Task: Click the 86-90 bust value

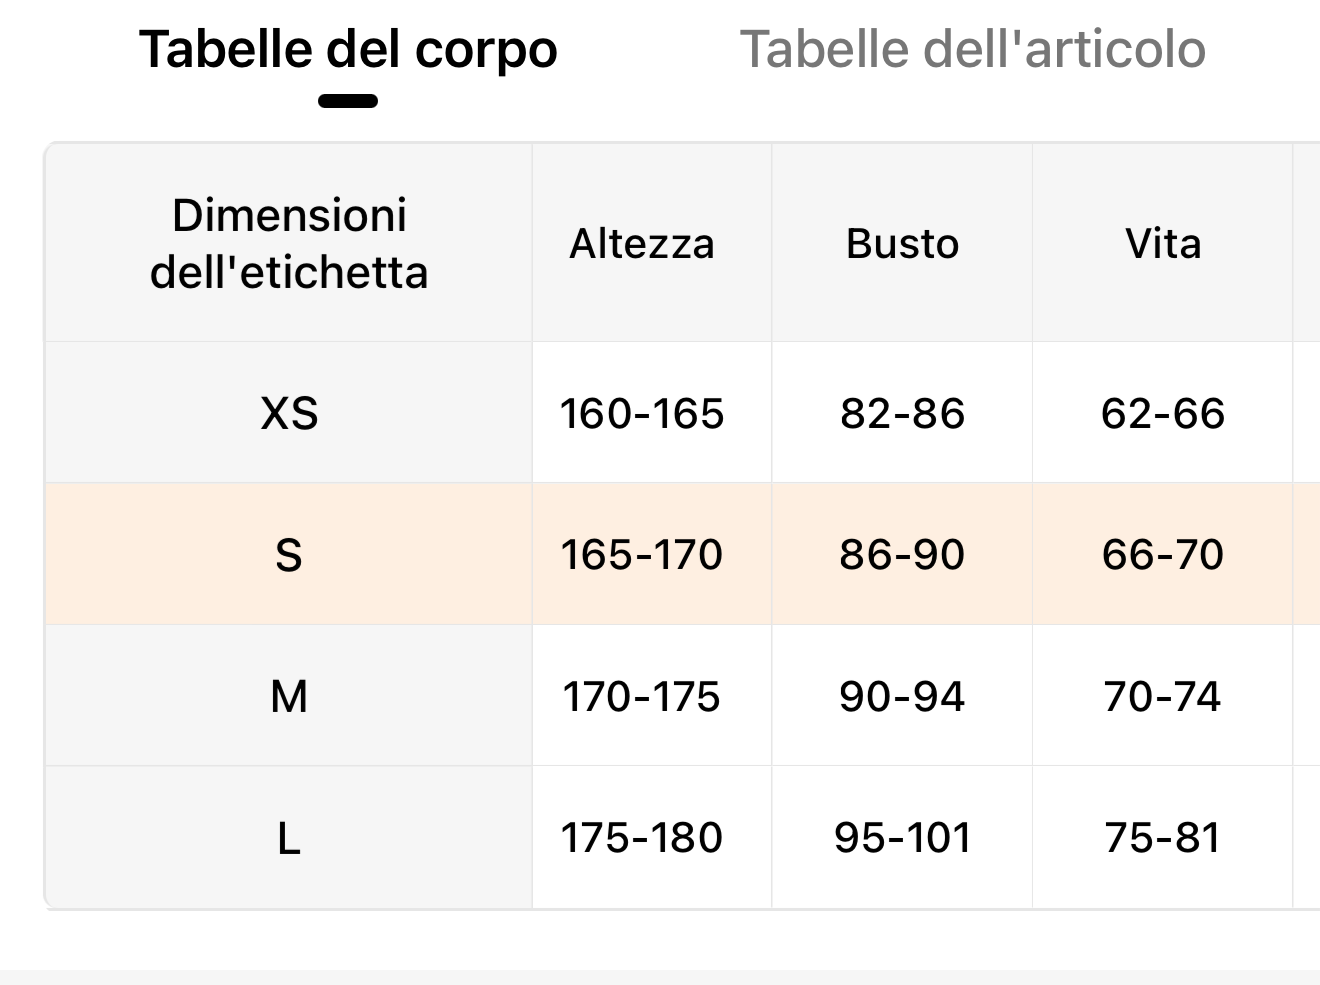Action: (x=902, y=554)
